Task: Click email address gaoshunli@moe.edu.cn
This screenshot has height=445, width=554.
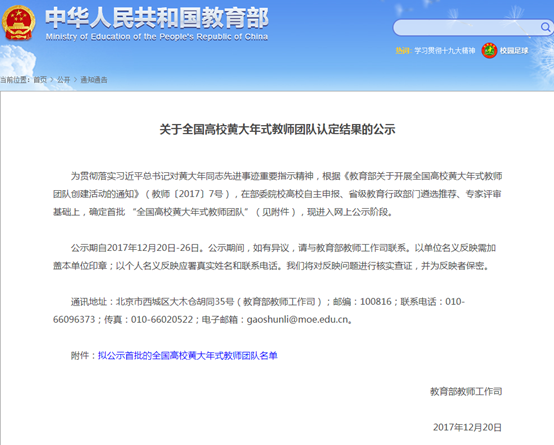Action: click(297, 320)
